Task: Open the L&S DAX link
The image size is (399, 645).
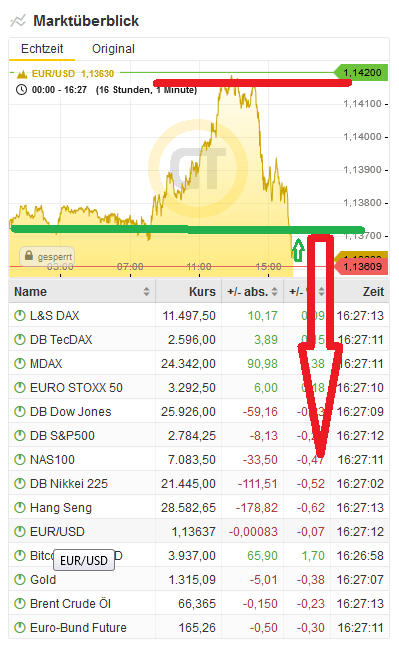Action: click(x=55, y=316)
